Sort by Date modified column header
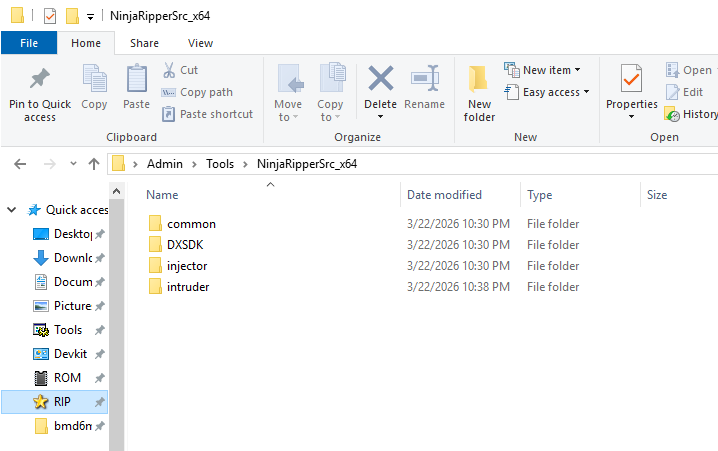Image resolution: width=718 pixels, height=451 pixels. pyautogui.click(x=444, y=195)
